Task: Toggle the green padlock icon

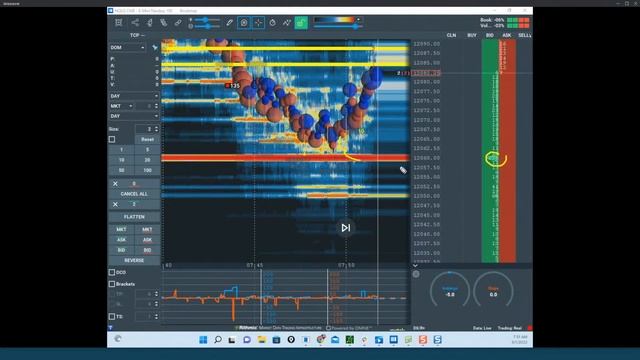Action: coord(301,23)
